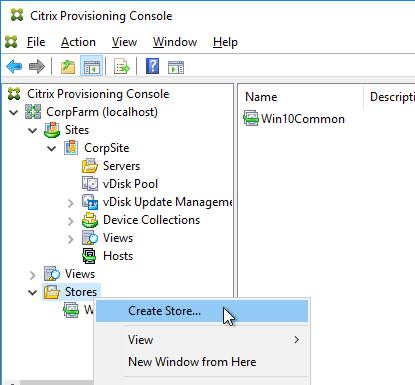This screenshot has height=385, width=415.
Task: Click the Views icon under CorpSite
Action: tap(90, 238)
